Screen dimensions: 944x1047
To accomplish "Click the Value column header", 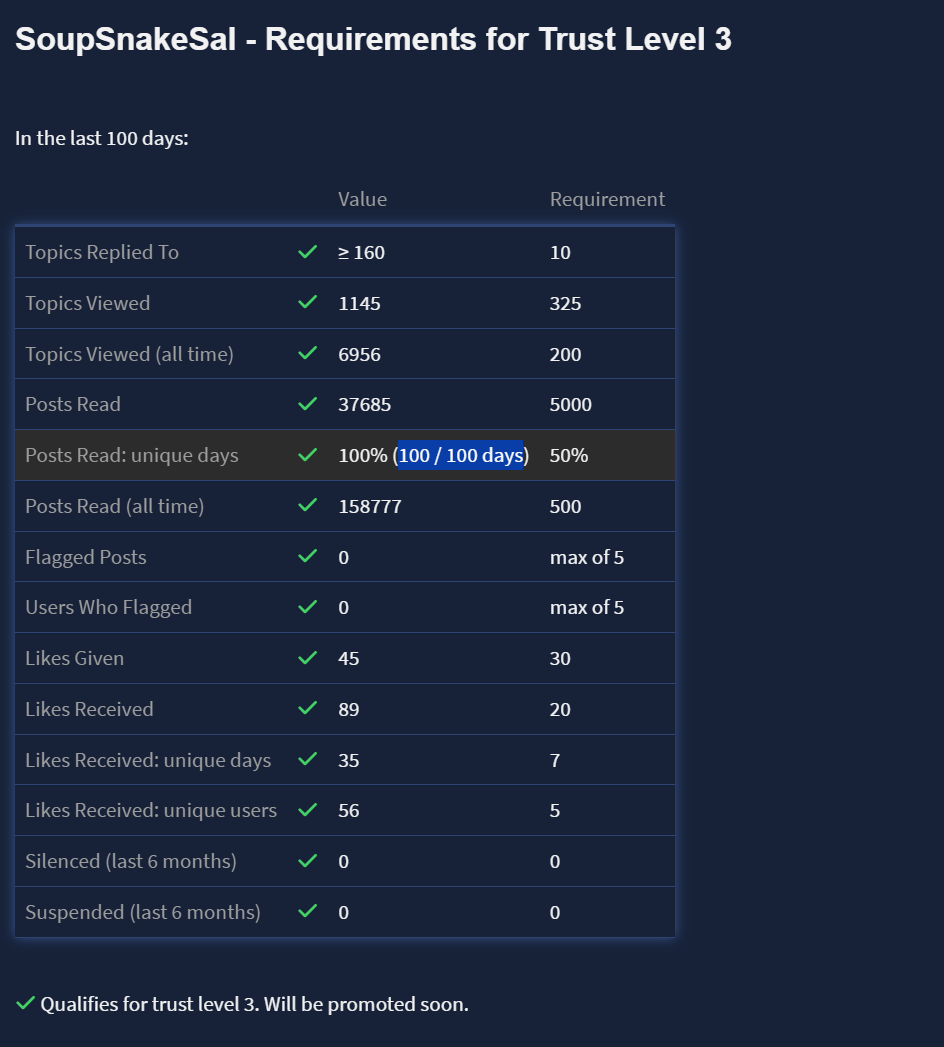I will 362,199.
